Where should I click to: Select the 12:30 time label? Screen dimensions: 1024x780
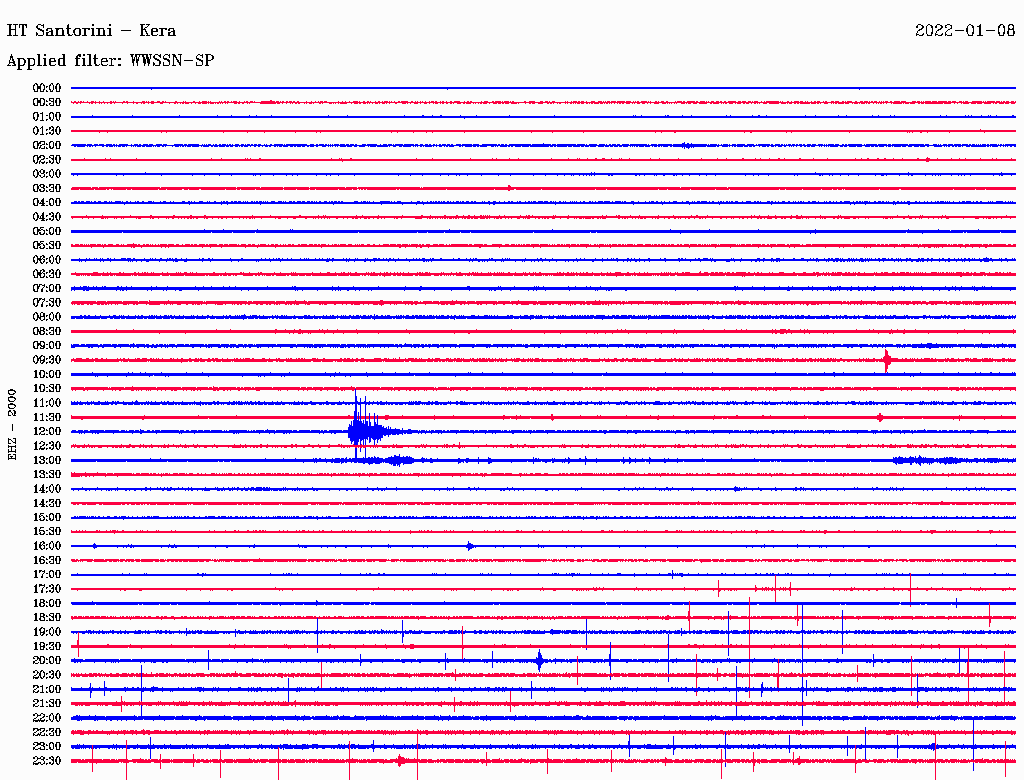click(47, 446)
